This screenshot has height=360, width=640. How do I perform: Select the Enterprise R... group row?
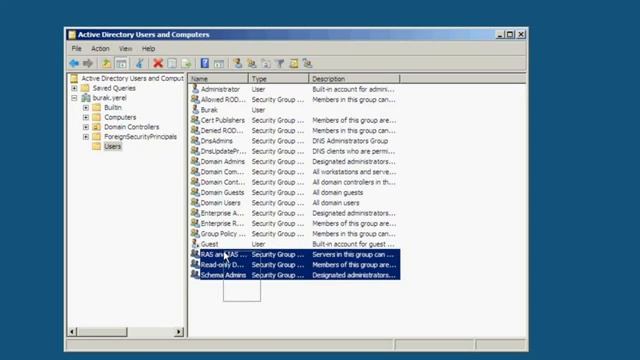point(295,223)
